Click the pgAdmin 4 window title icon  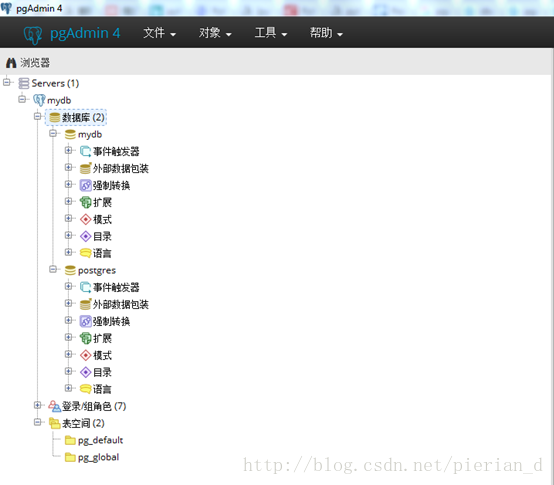pyautogui.click(x=6, y=7)
